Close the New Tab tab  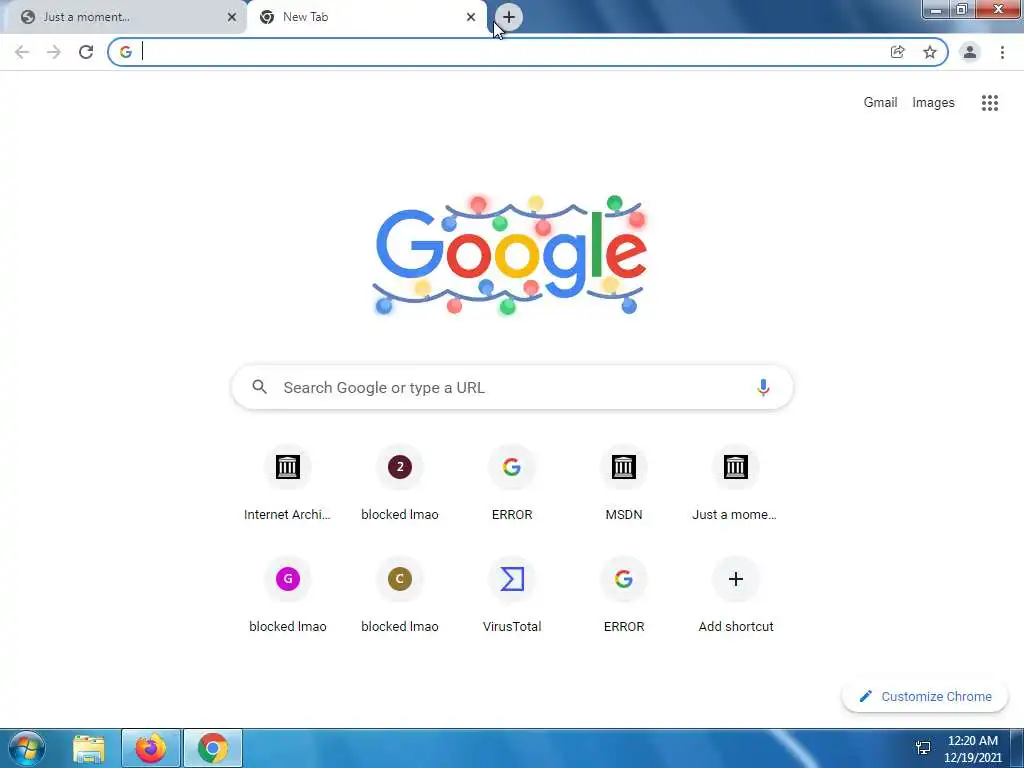point(471,17)
